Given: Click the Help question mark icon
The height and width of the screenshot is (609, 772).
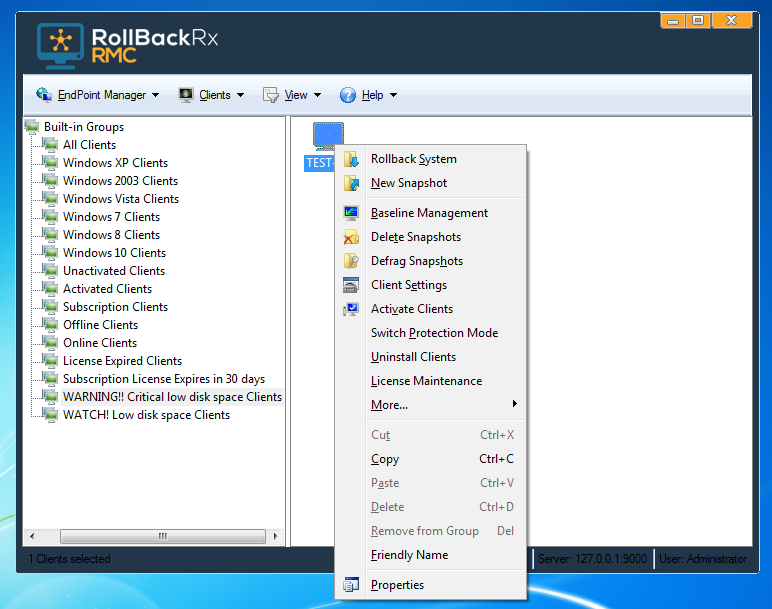Looking at the screenshot, I should click(x=348, y=95).
